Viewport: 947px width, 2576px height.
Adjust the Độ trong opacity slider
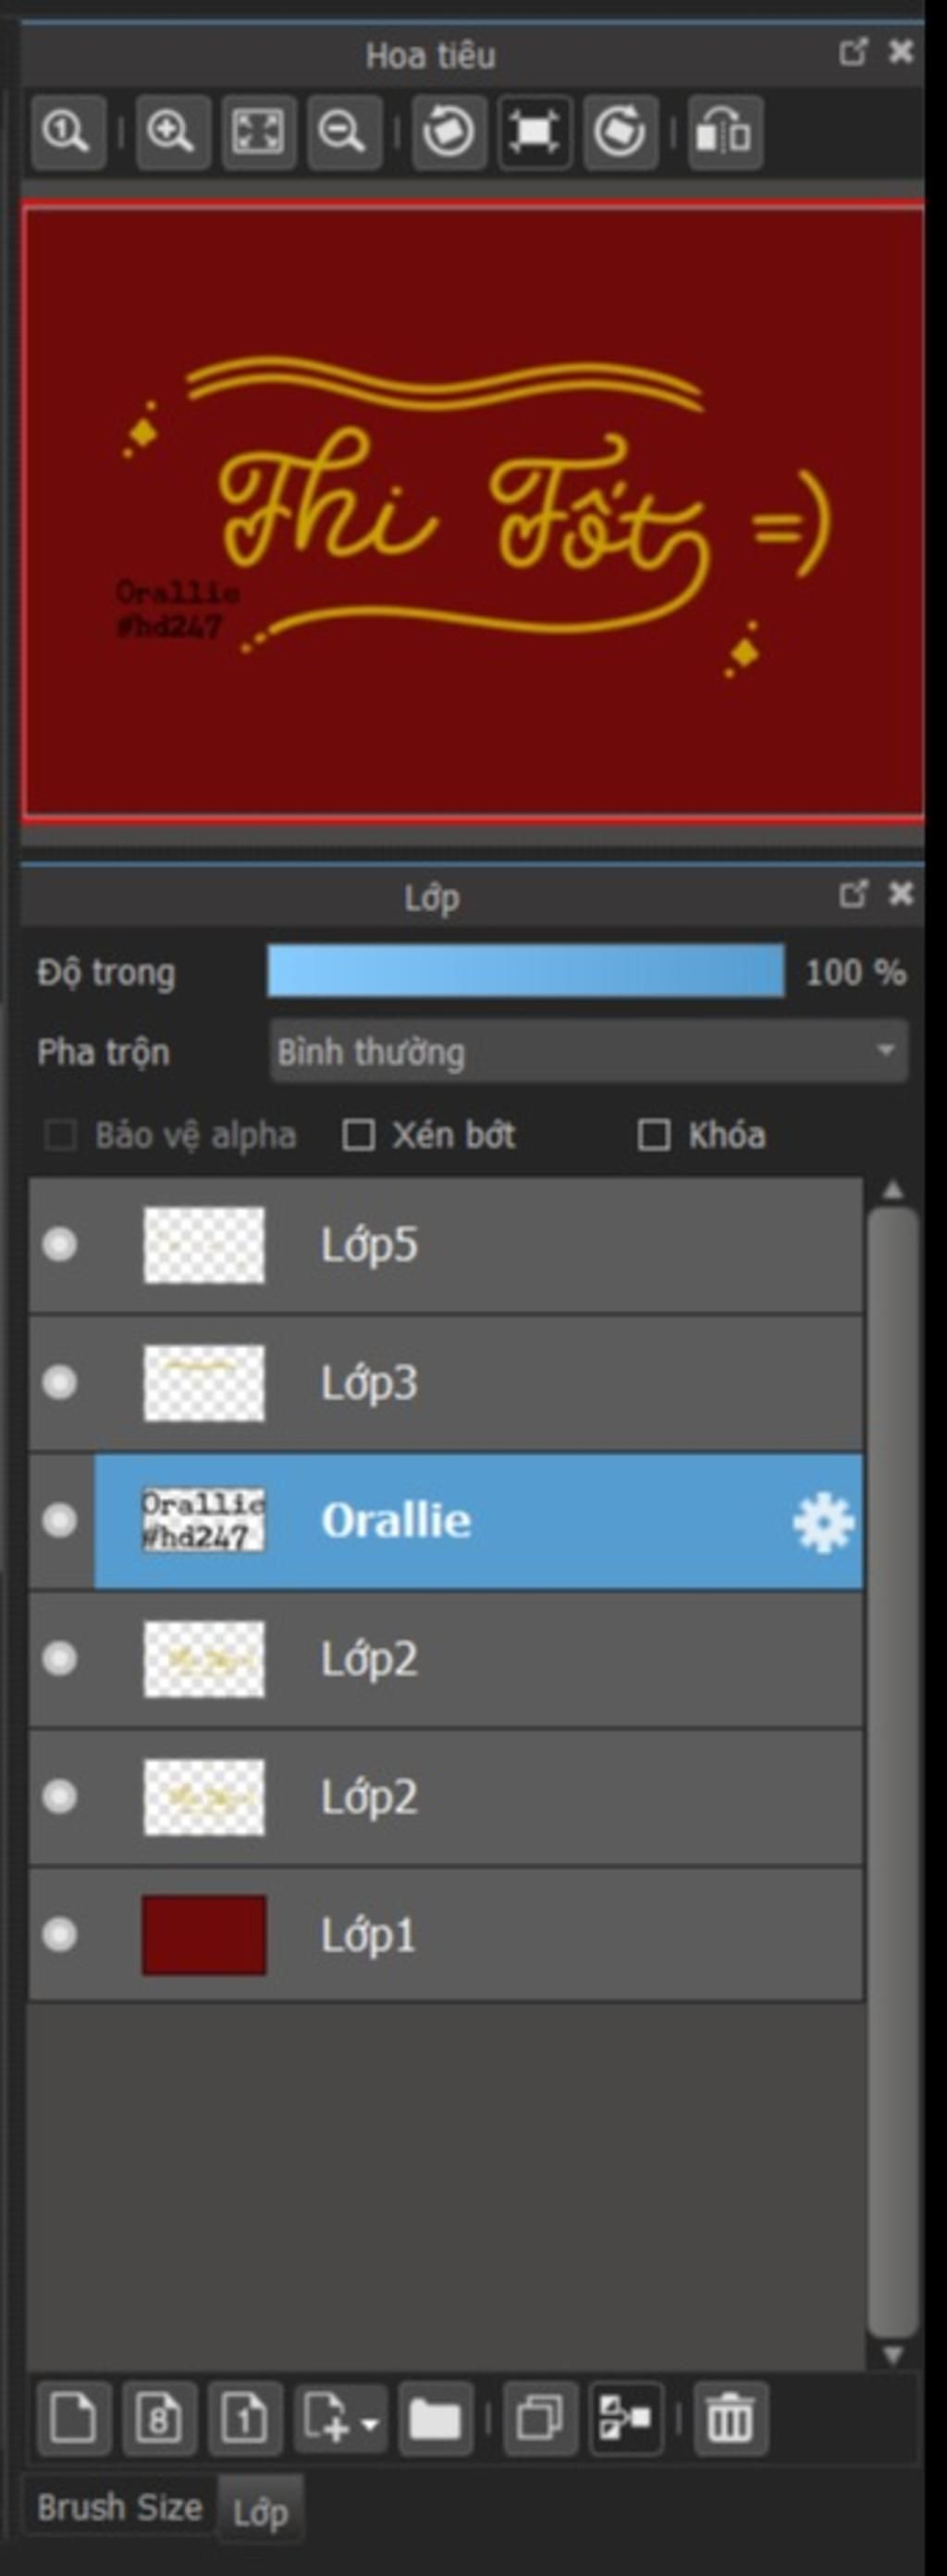[526, 971]
